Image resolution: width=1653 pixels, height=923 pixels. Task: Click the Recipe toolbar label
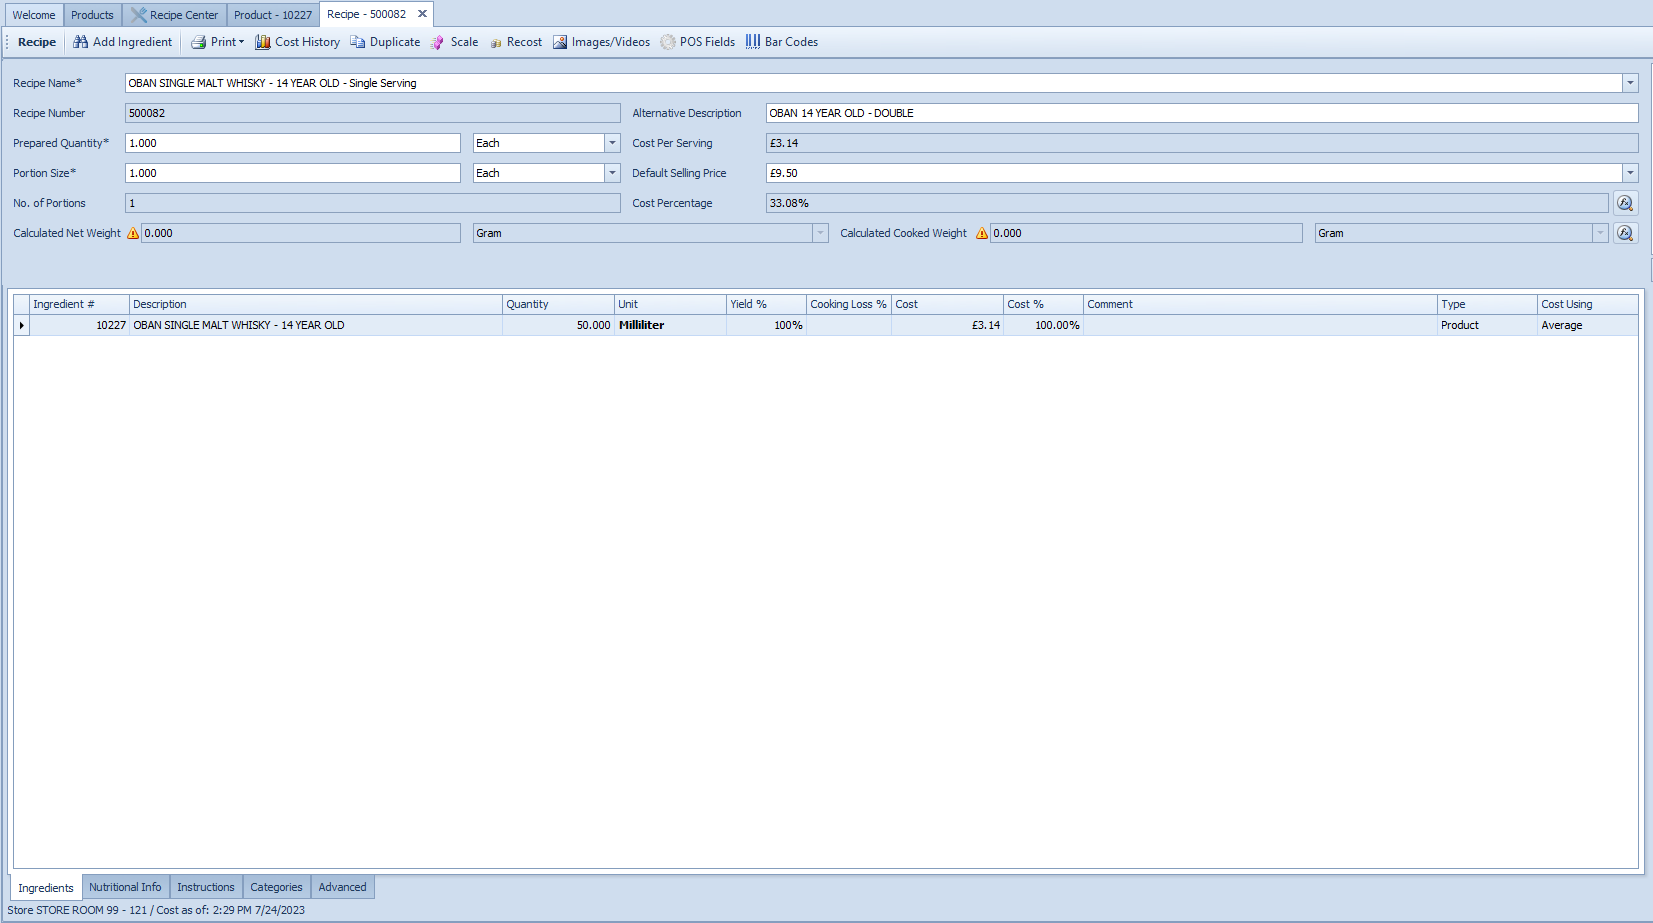37,42
